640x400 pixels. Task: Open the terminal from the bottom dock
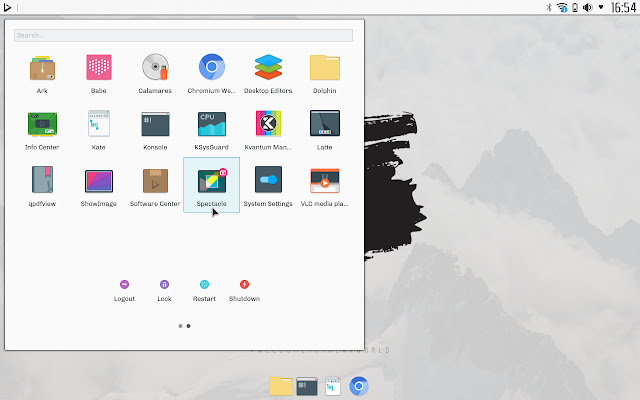(x=307, y=386)
